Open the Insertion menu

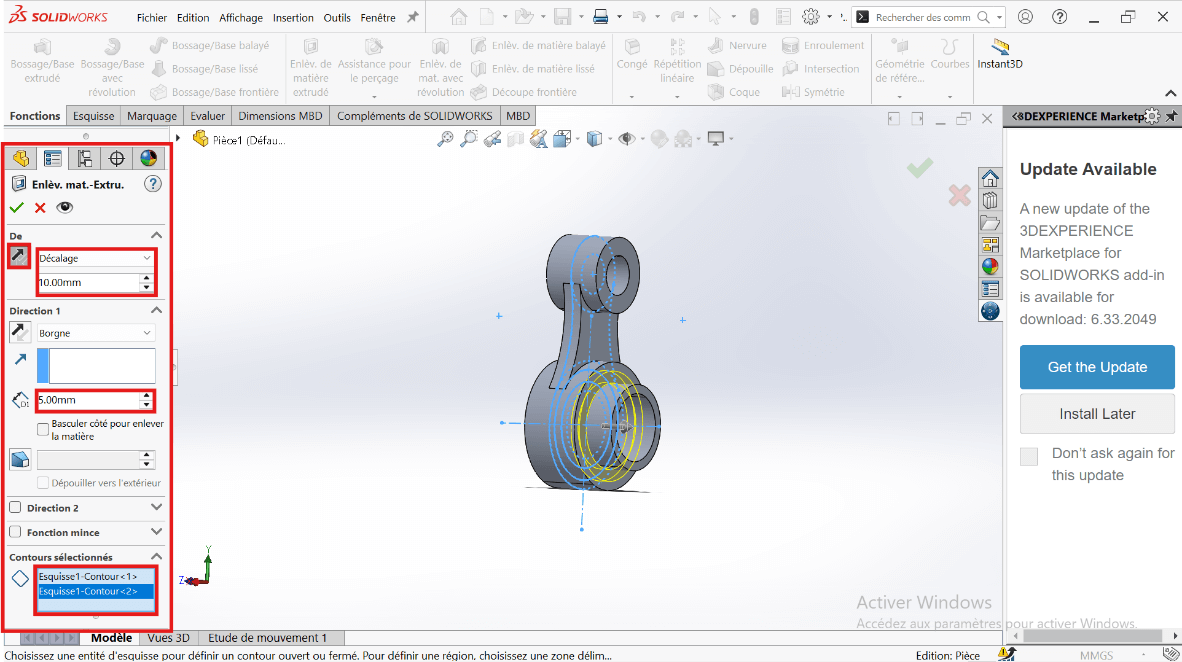pos(292,18)
